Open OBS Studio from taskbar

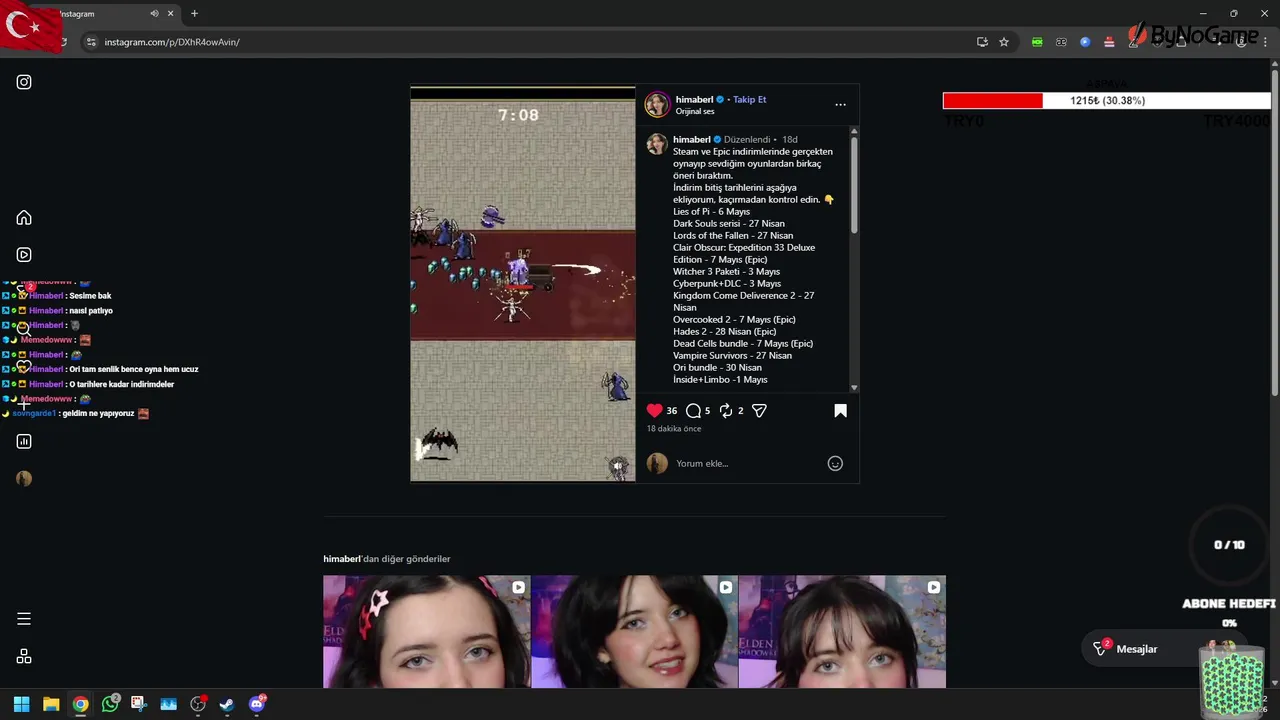(198, 704)
